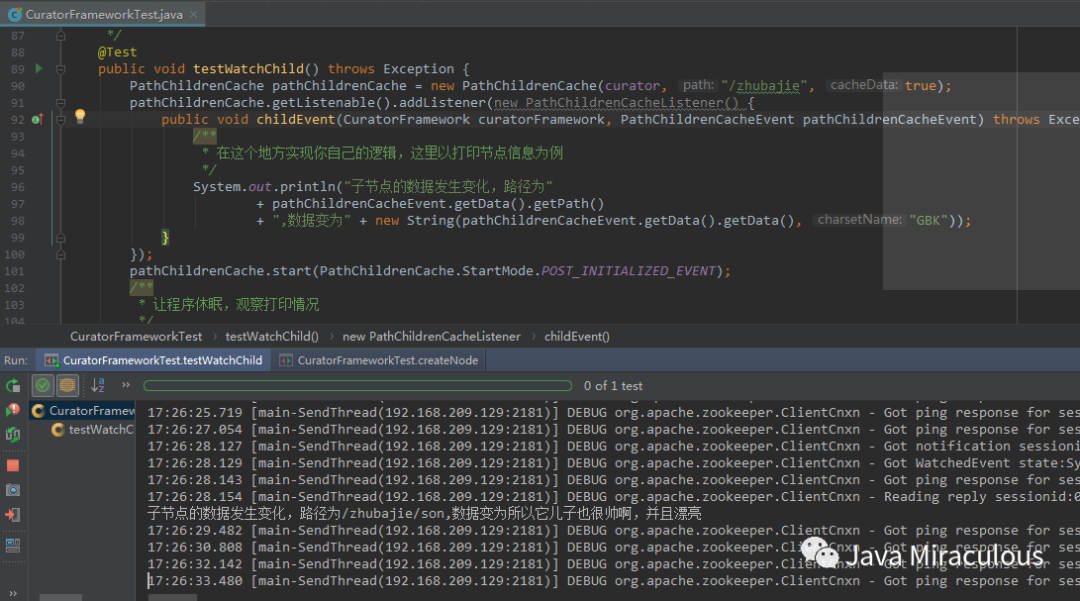Click CuratorFrameworkTest breadcrumb

tap(136, 337)
